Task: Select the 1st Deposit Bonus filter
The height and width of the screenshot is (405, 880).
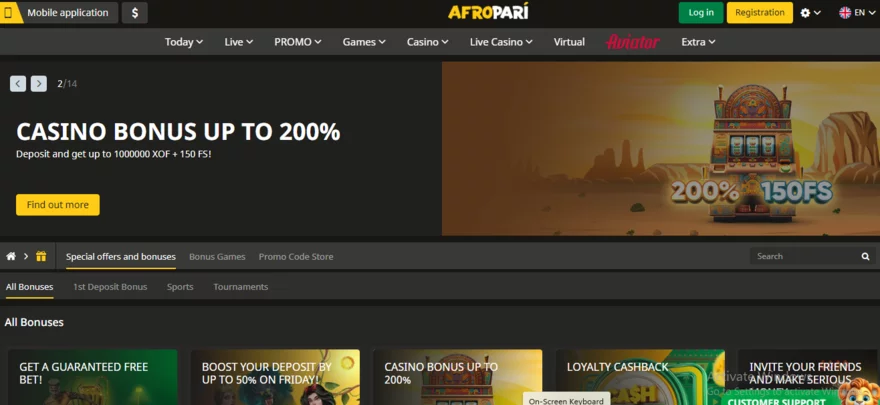Action: point(110,287)
